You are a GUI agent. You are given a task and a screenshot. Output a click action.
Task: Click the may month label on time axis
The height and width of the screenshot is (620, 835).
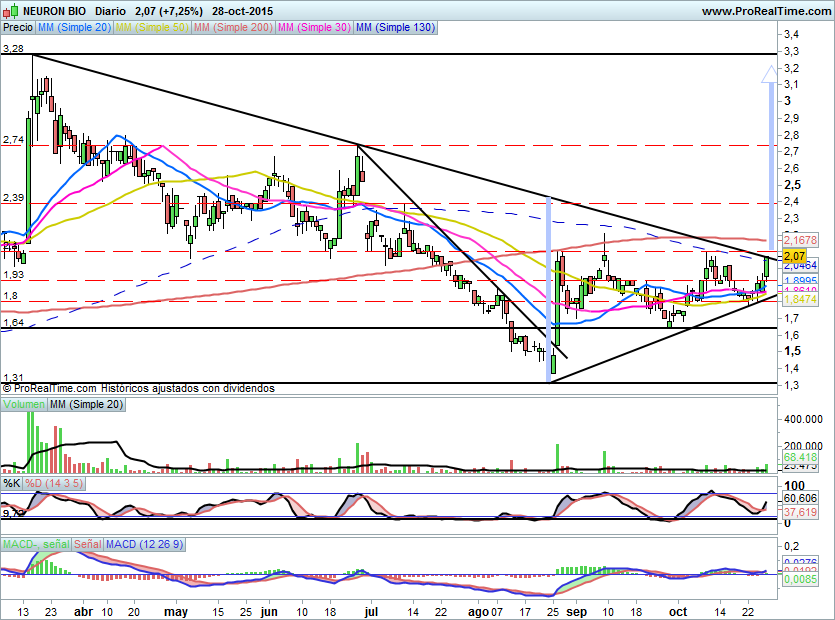176,612
